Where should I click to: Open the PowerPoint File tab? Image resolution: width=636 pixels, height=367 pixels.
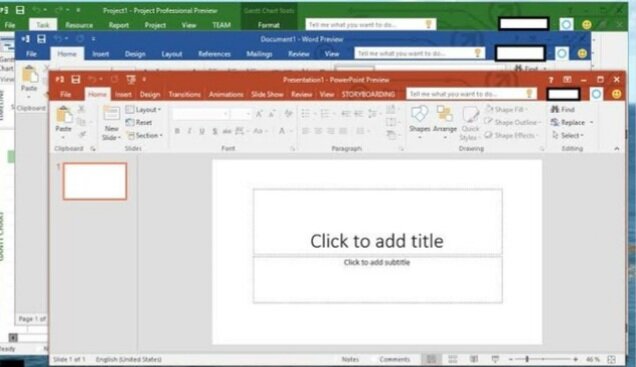point(65,94)
